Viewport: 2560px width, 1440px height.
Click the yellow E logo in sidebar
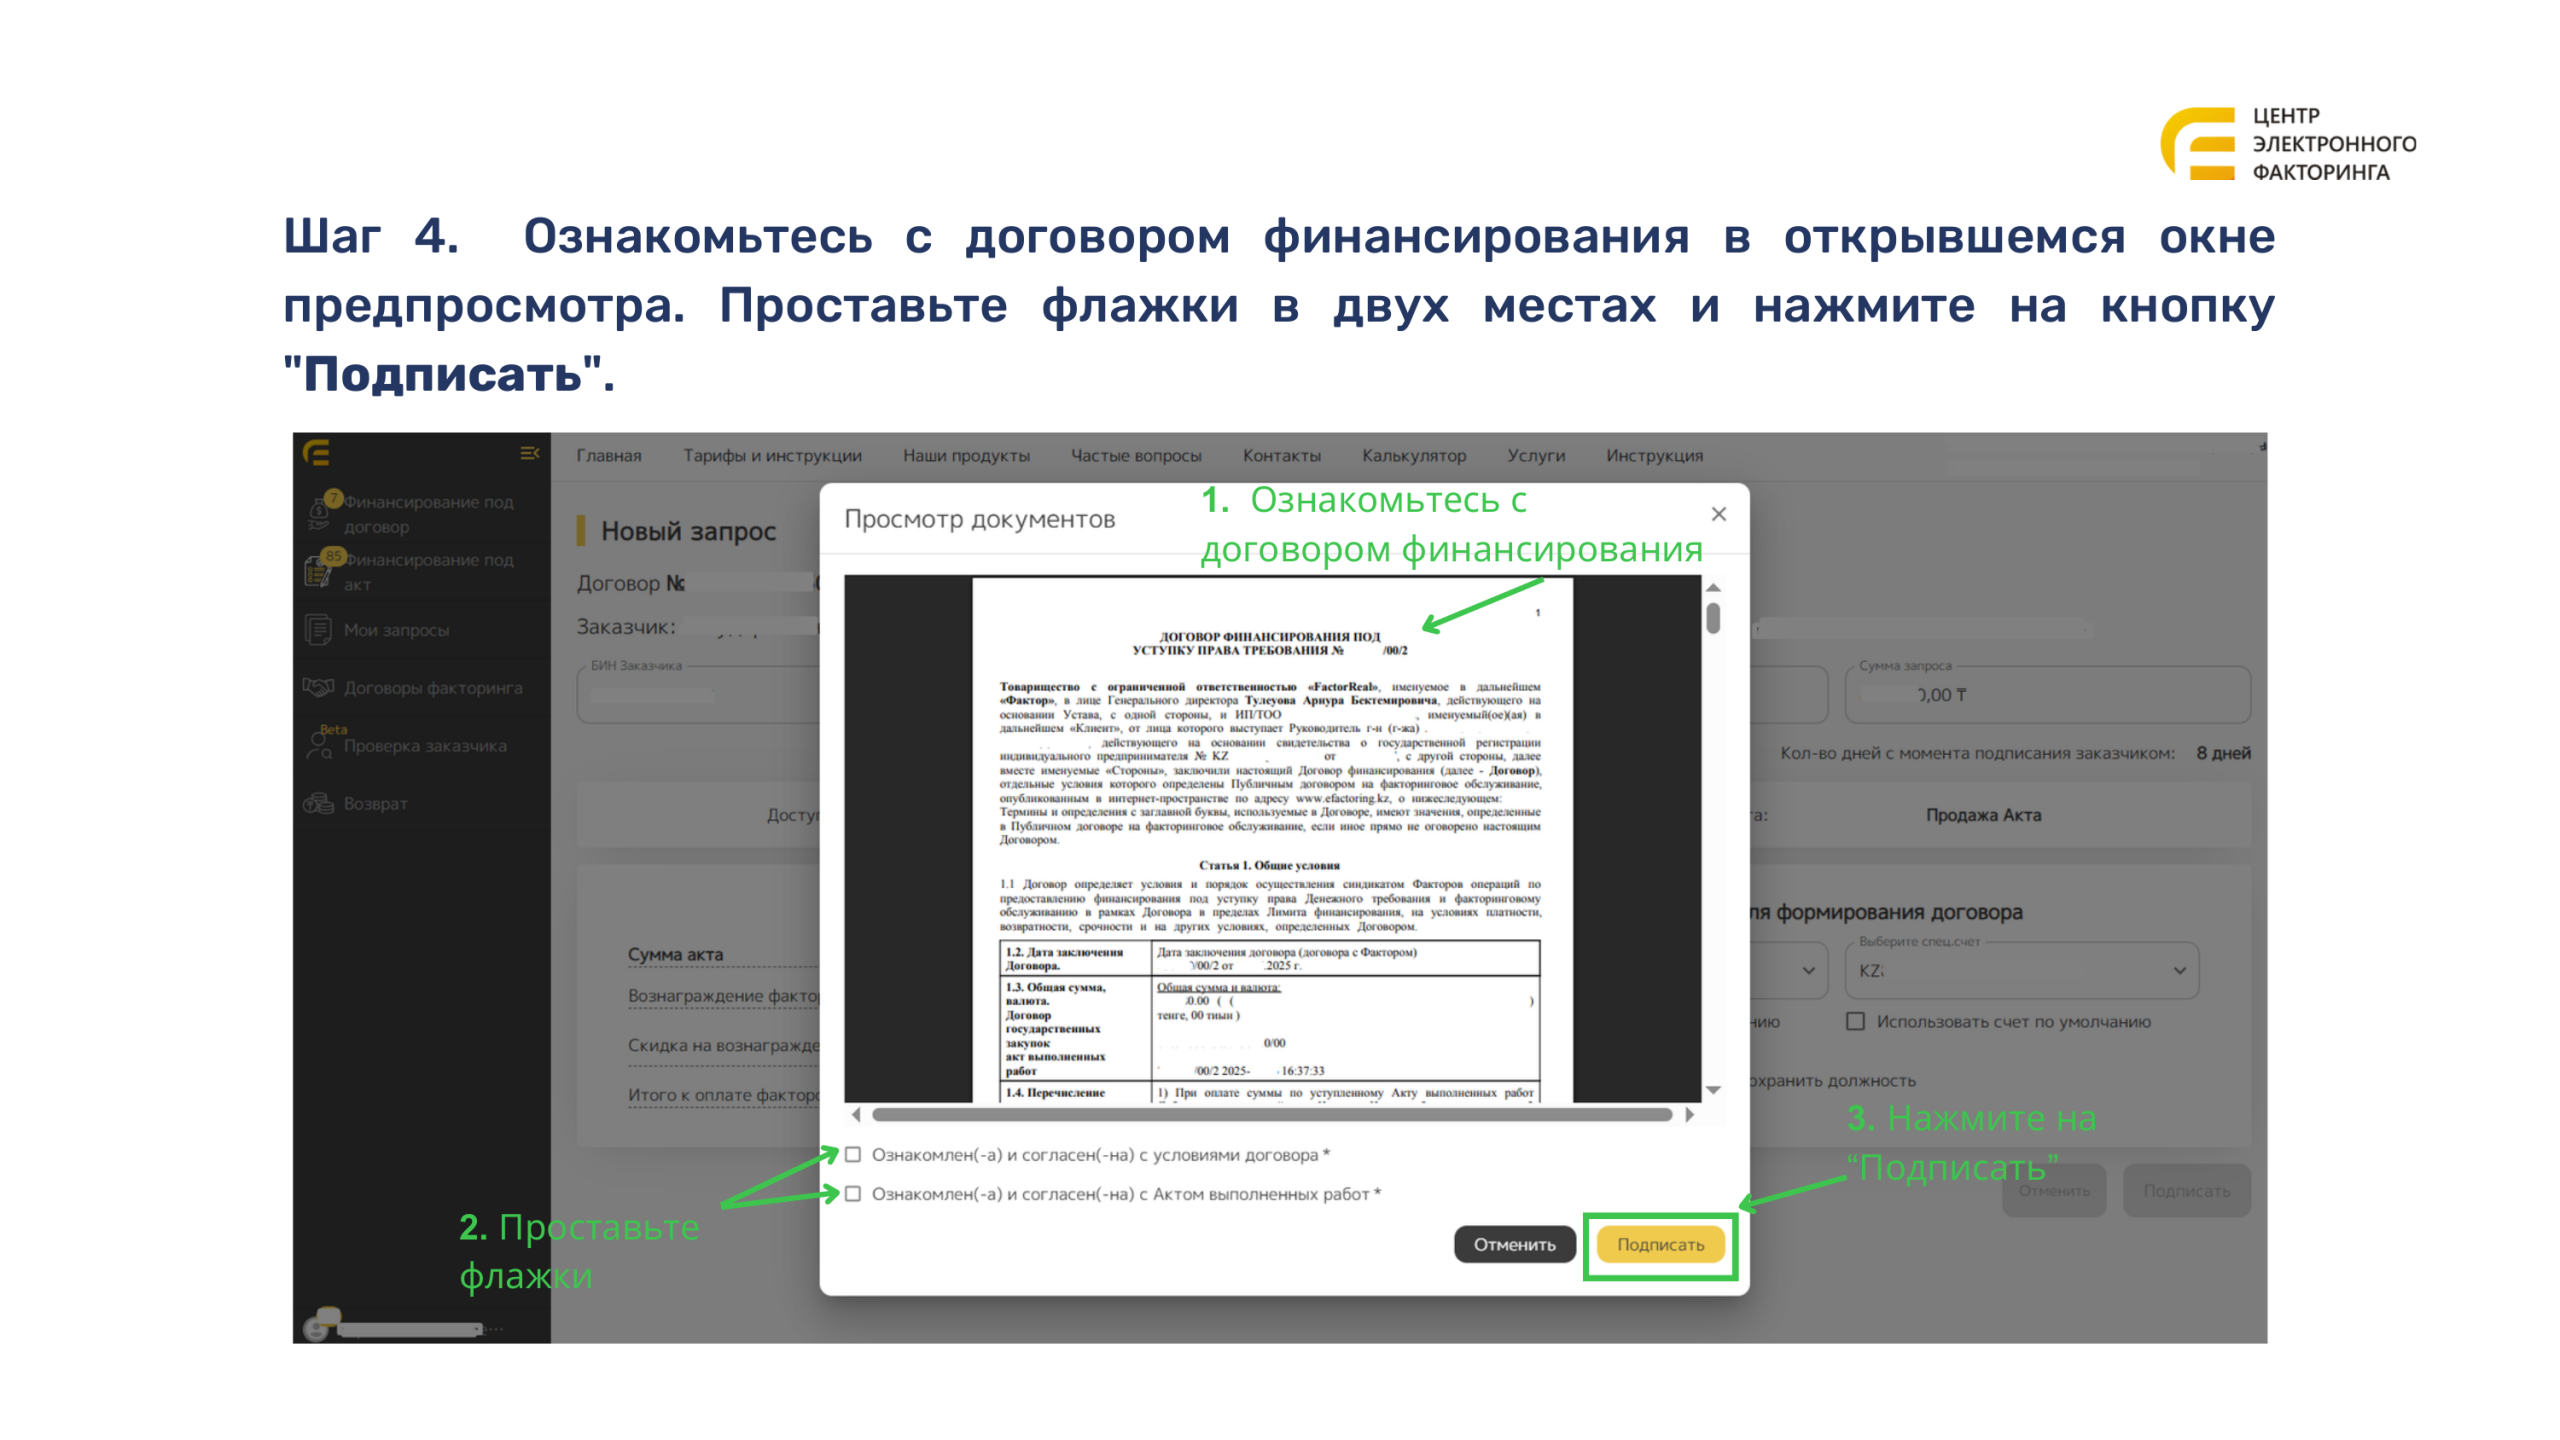coord(316,454)
